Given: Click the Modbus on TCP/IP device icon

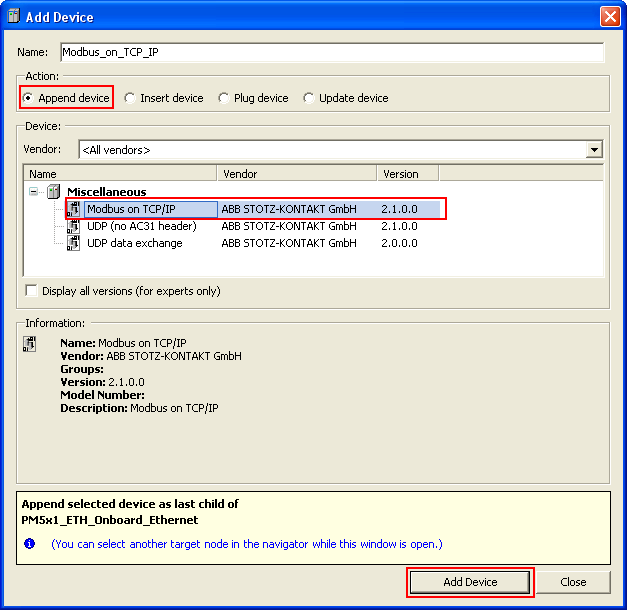Looking at the screenshot, I should tap(74, 209).
